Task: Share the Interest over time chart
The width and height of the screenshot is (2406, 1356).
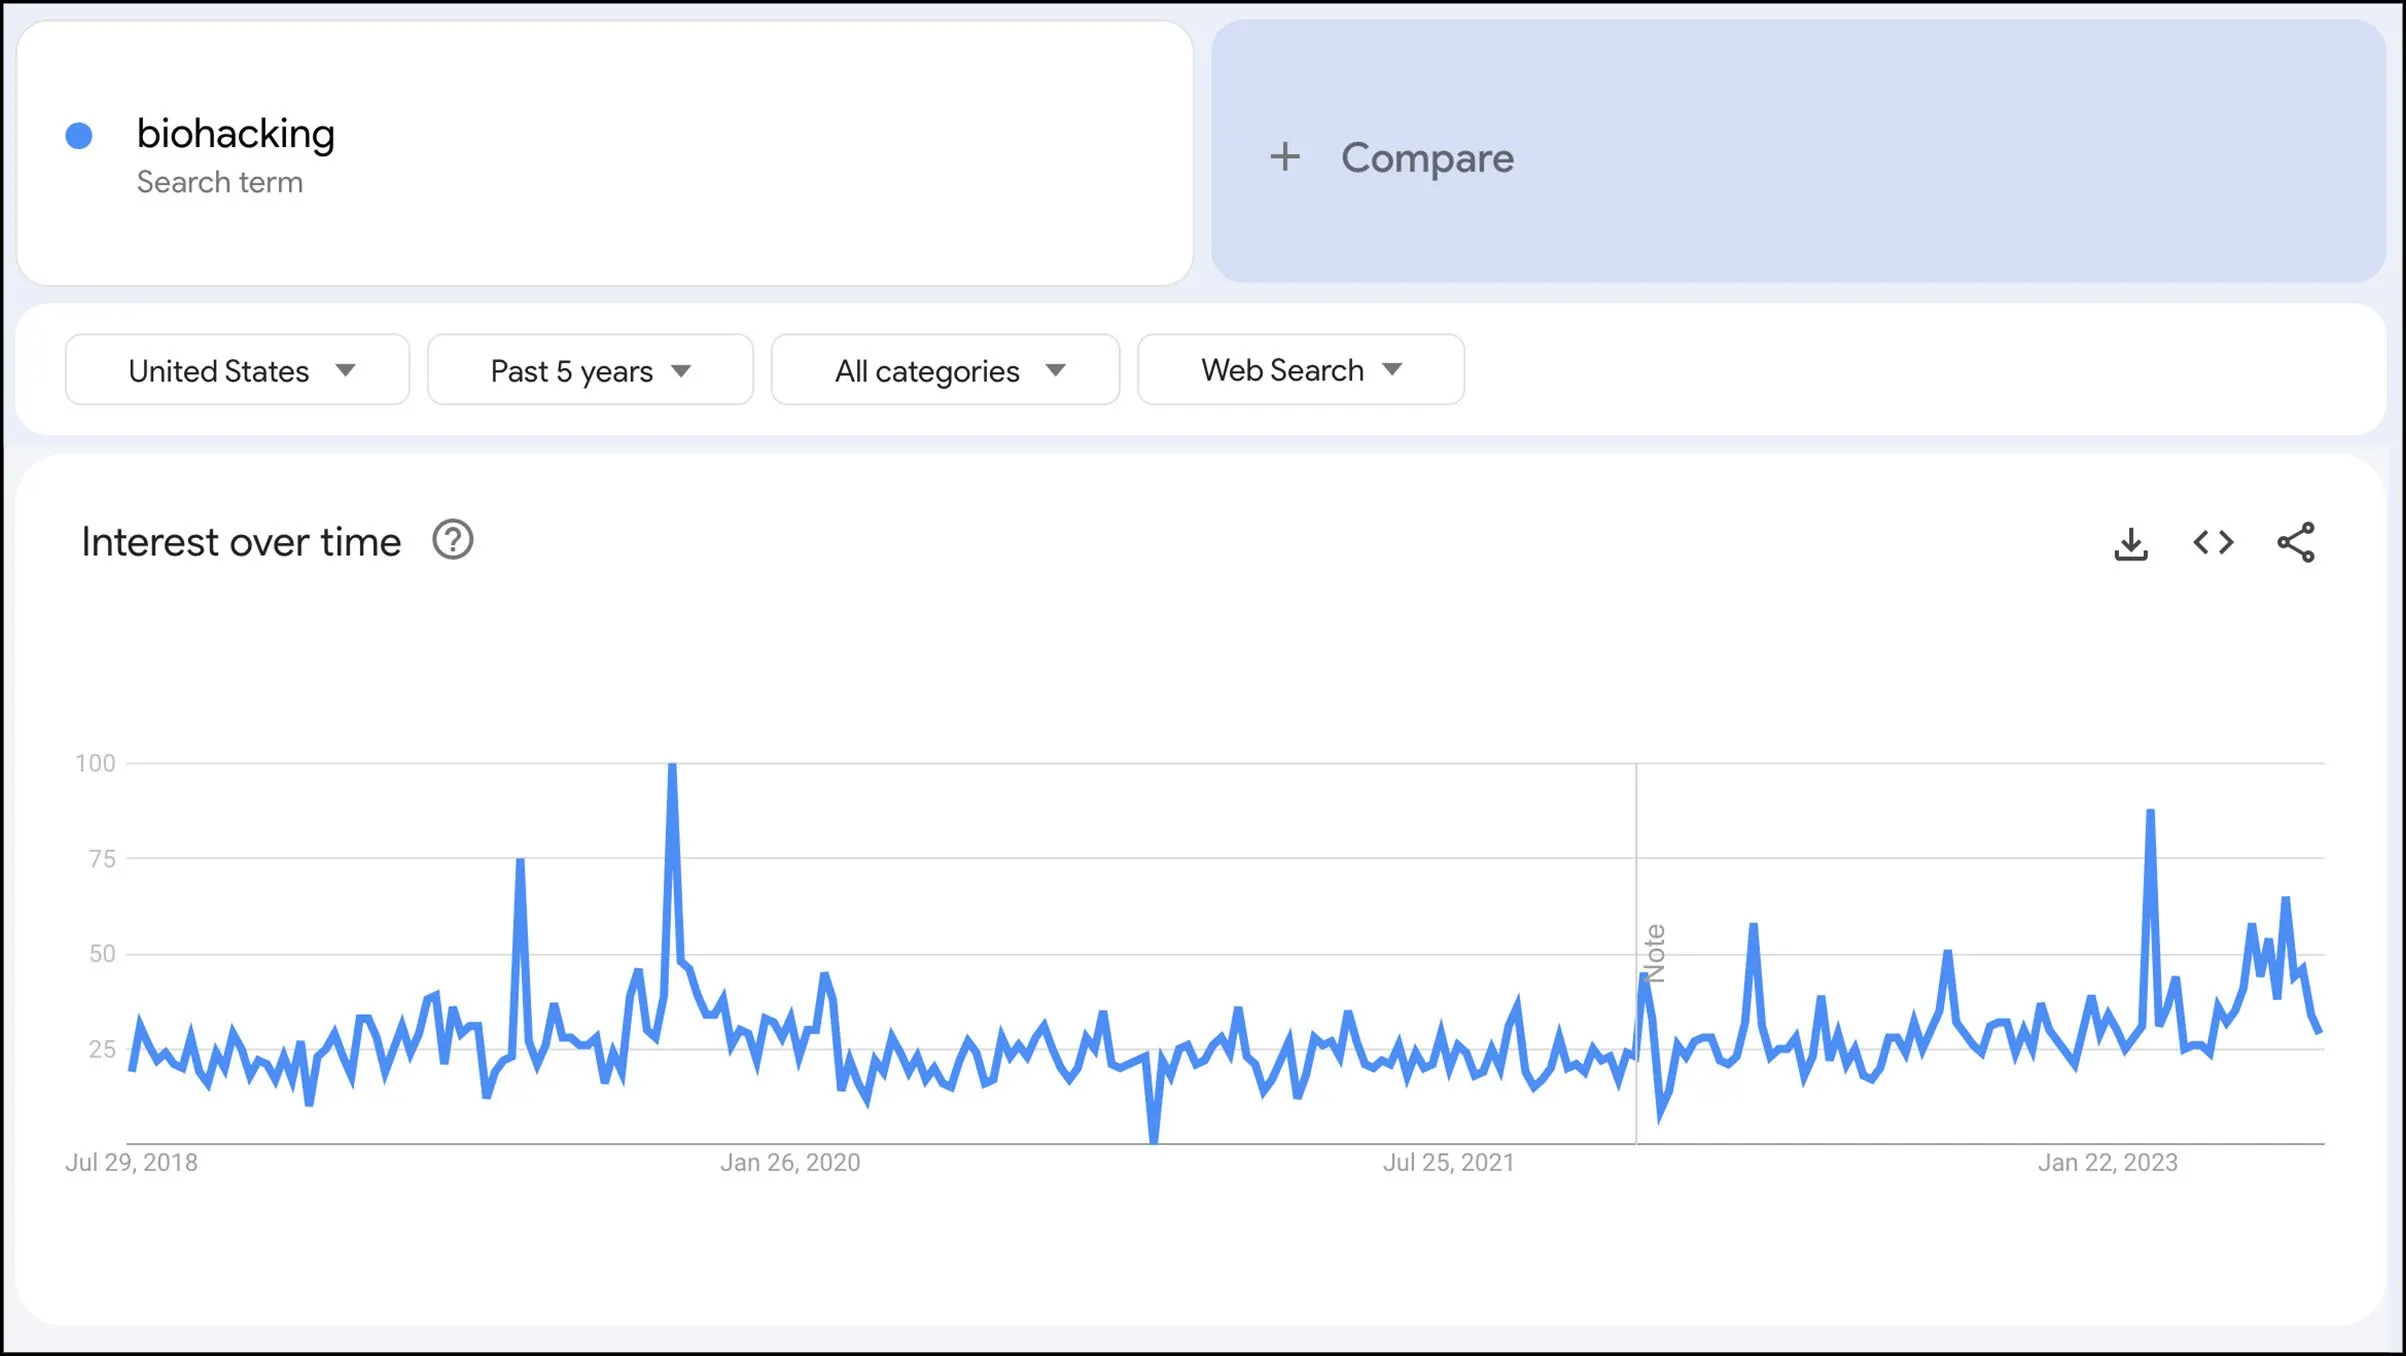Action: click(2295, 543)
